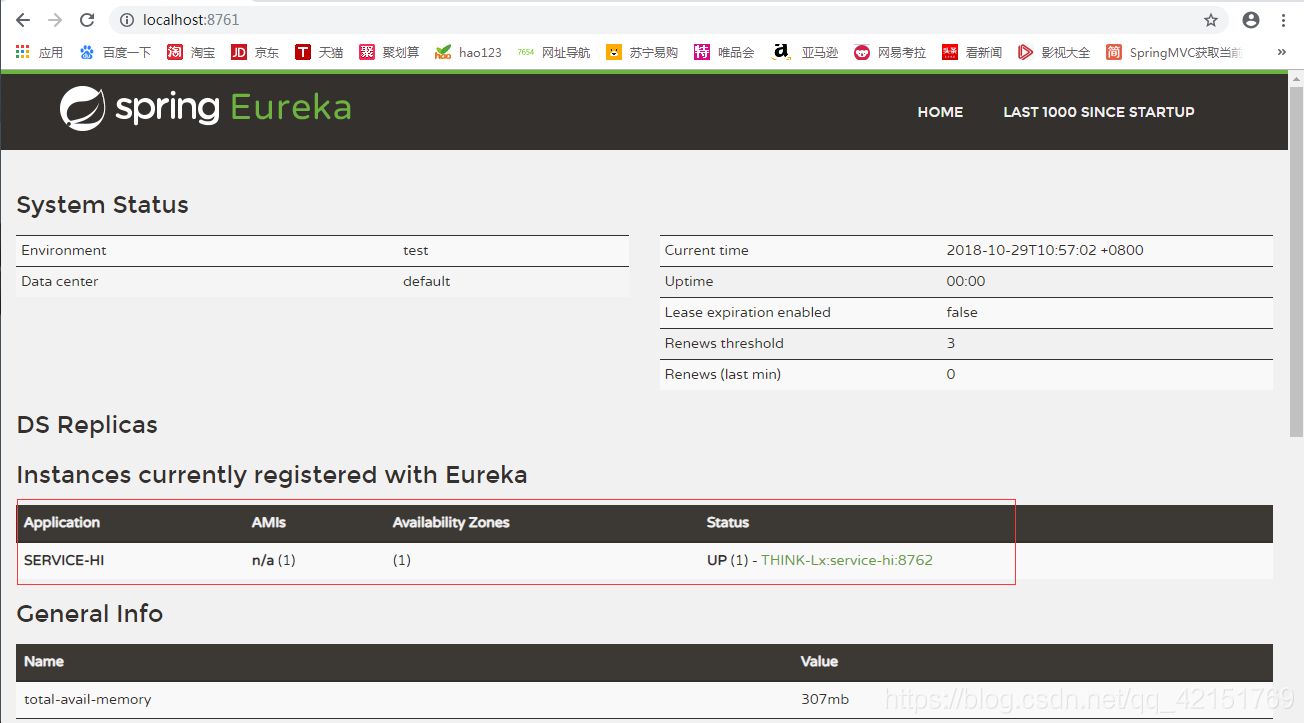Open the Chrome three-dot menu
This screenshot has height=723, width=1304.
click(1283, 20)
